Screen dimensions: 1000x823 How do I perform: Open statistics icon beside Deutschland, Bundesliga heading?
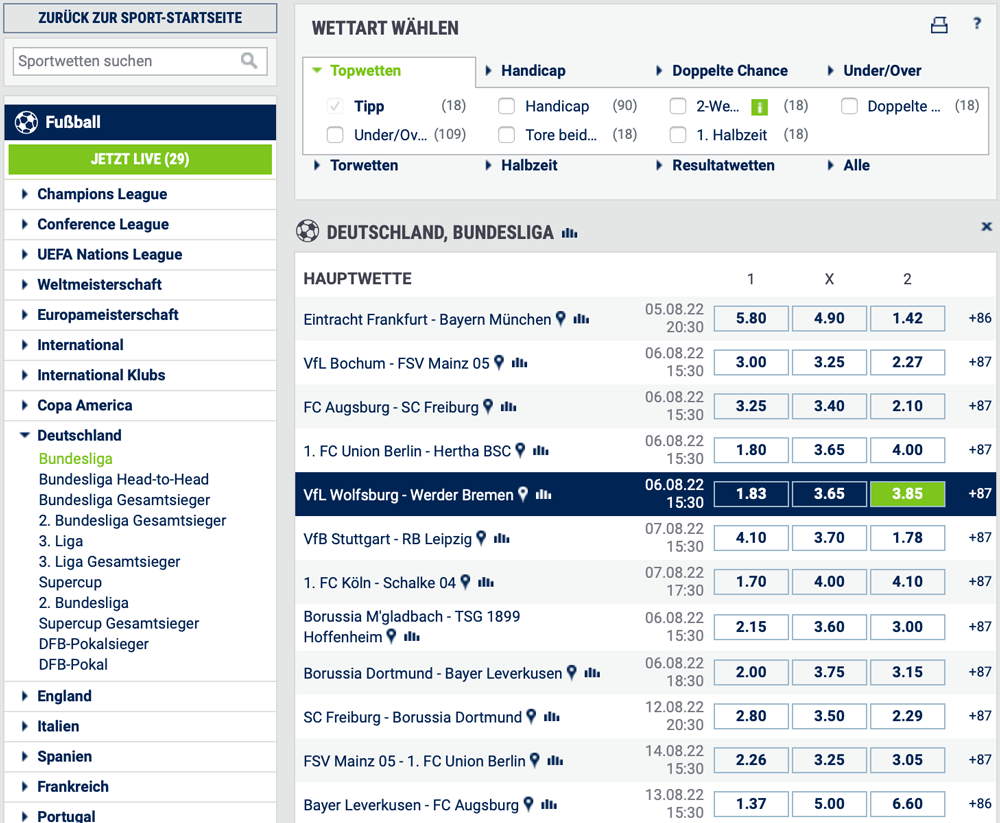[x=570, y=234]
